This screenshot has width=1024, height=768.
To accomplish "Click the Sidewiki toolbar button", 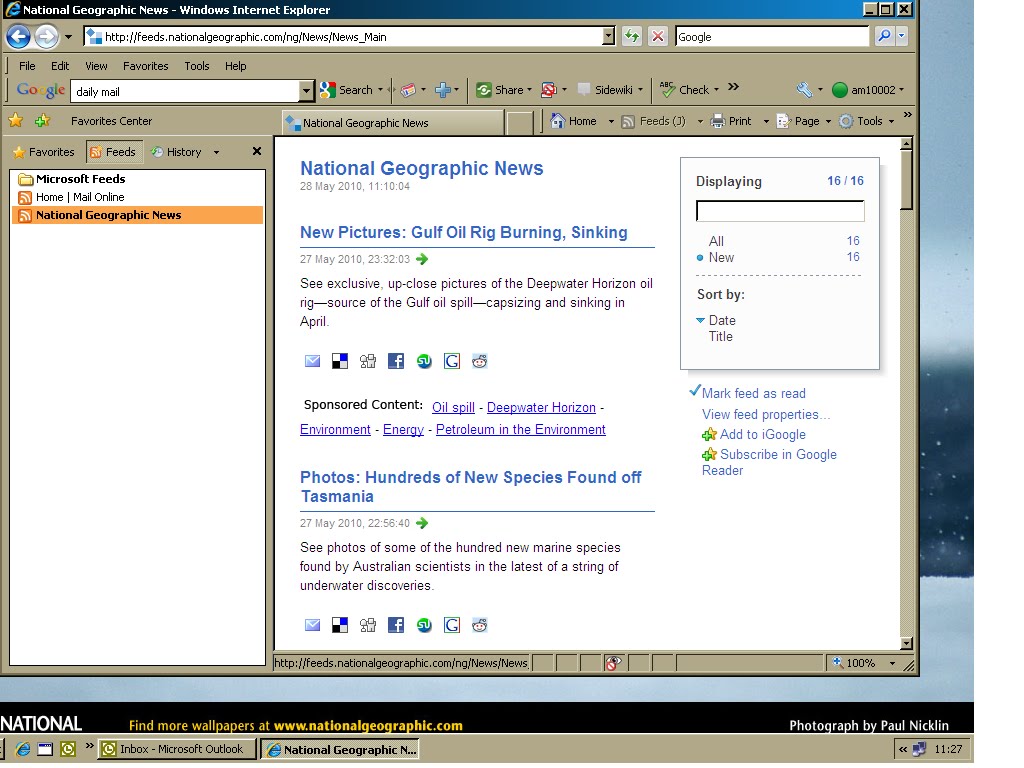I will pos(605,90).
